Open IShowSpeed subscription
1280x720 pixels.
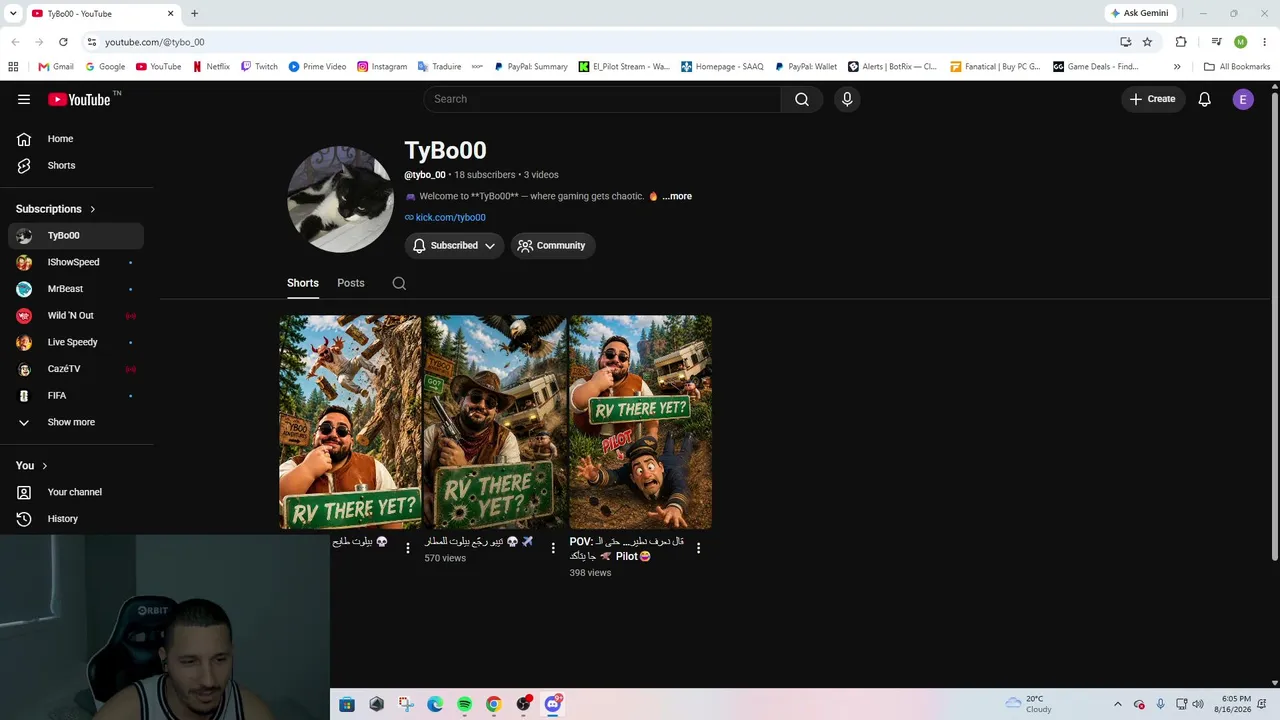pyautogui.click(x=76, y=262)
